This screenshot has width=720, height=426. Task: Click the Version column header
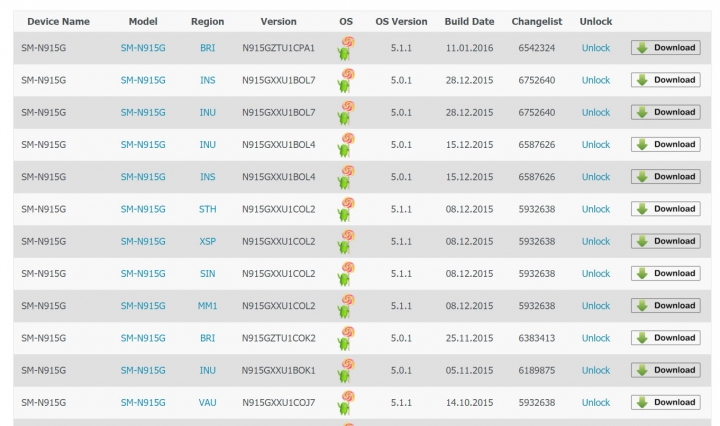pos(278,22)
